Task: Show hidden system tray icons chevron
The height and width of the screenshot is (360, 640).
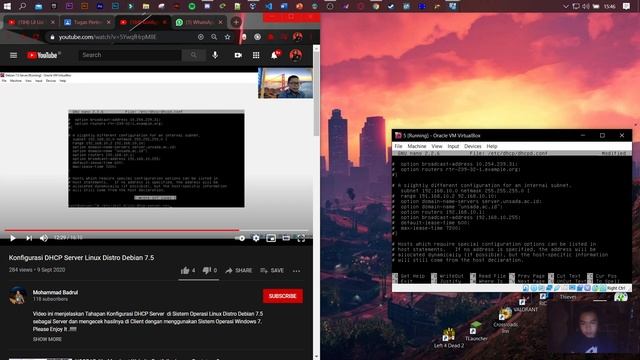Action: (565, 6)
